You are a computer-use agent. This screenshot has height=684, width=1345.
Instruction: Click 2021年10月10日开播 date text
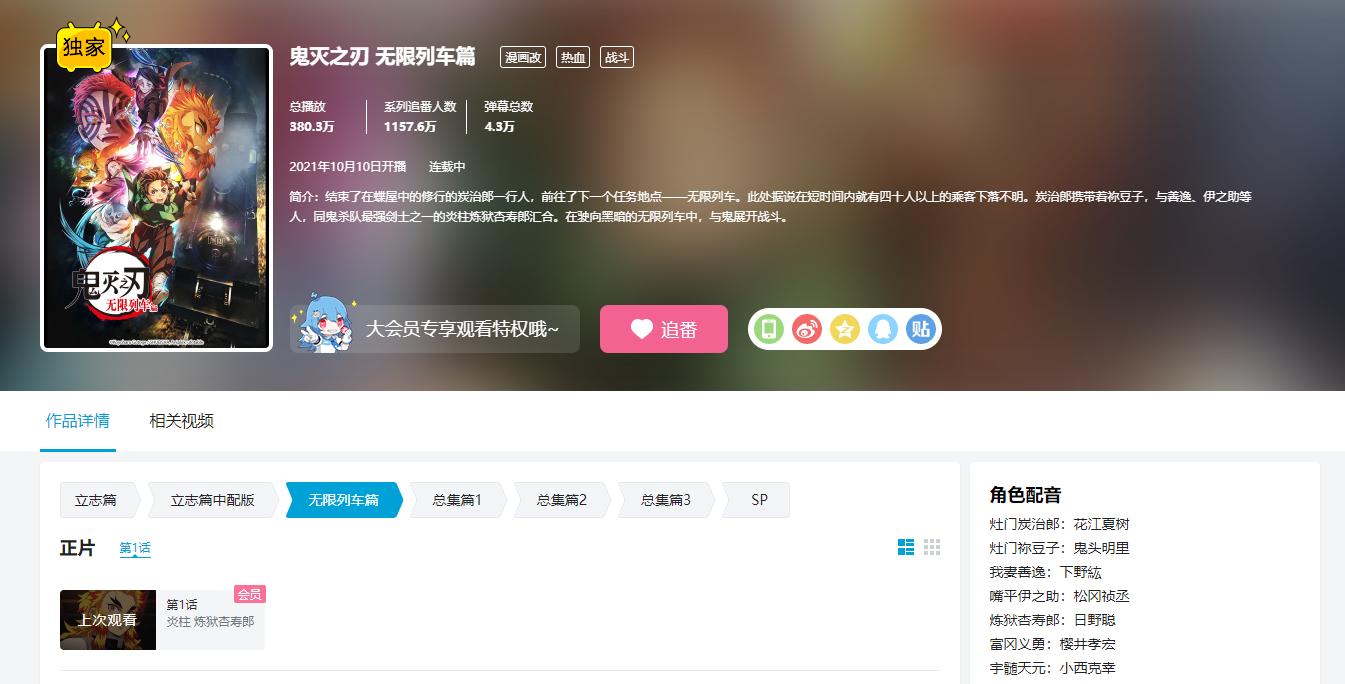pos(348,166)
